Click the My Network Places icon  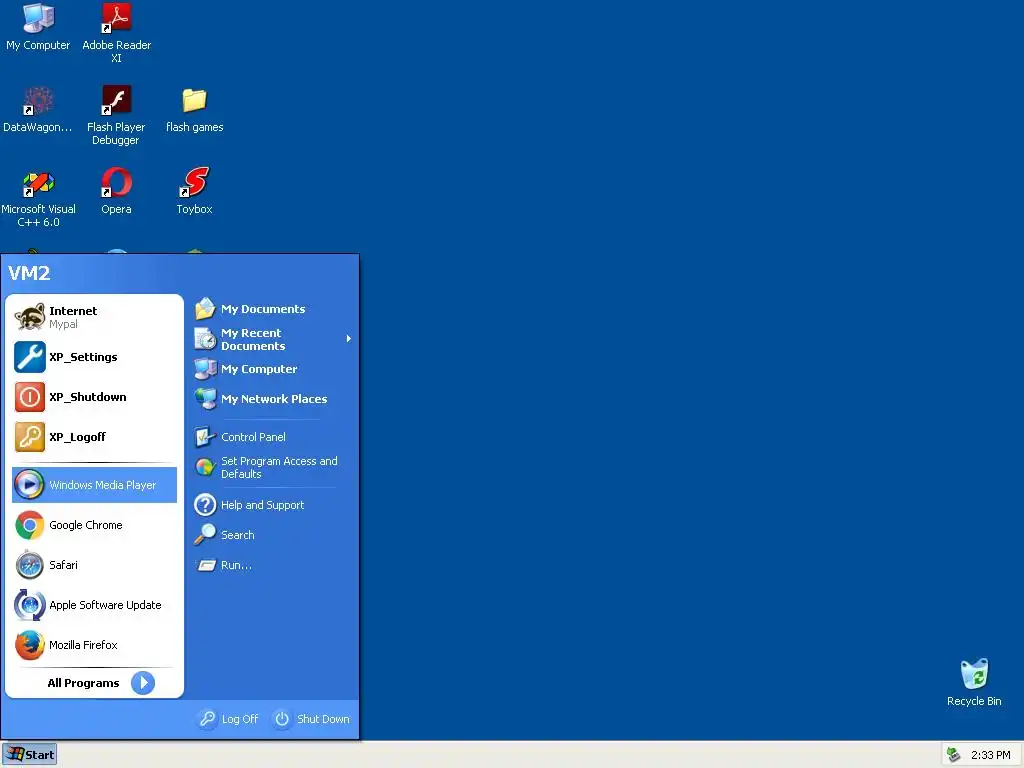point(205,398)
